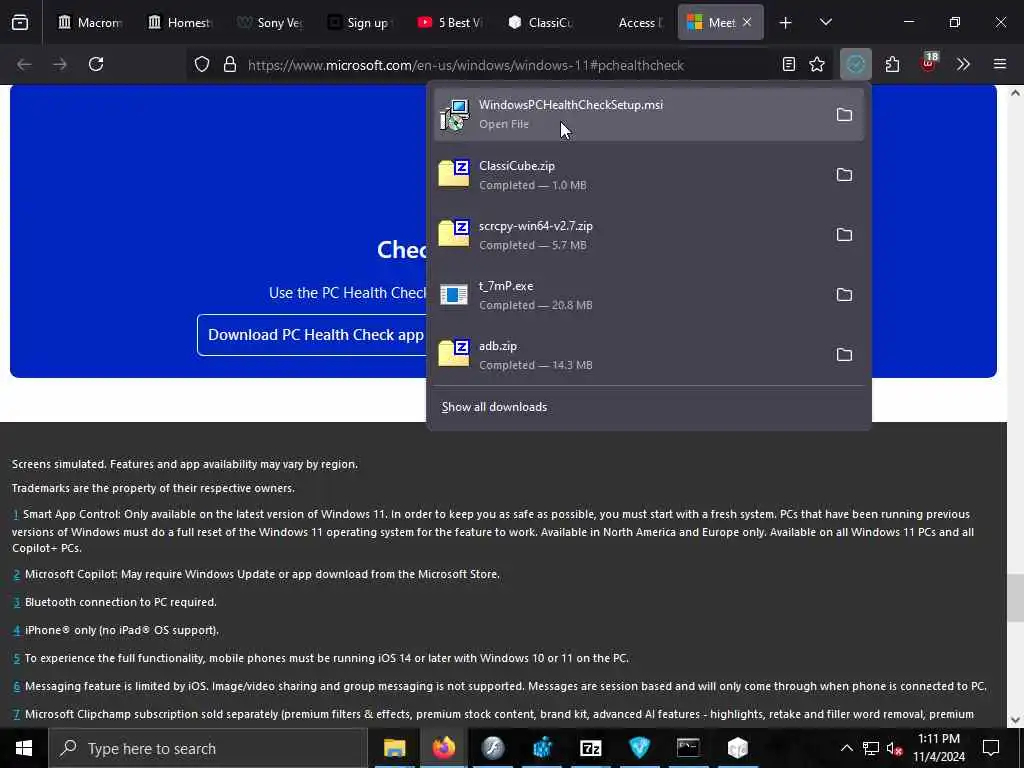Show WindowsPCHealthCheckSetup.msi in folder
The height and width of the screenshot is (768, 1024).
point(844,114)
